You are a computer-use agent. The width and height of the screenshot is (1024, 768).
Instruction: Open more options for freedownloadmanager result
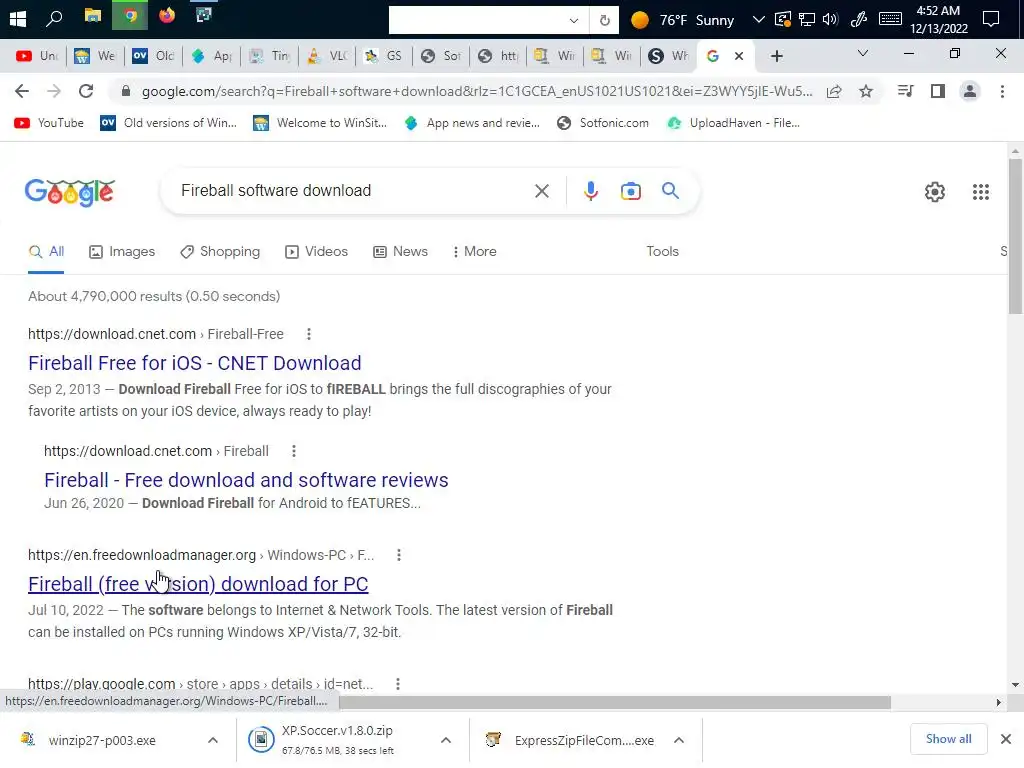pos(398,555)
